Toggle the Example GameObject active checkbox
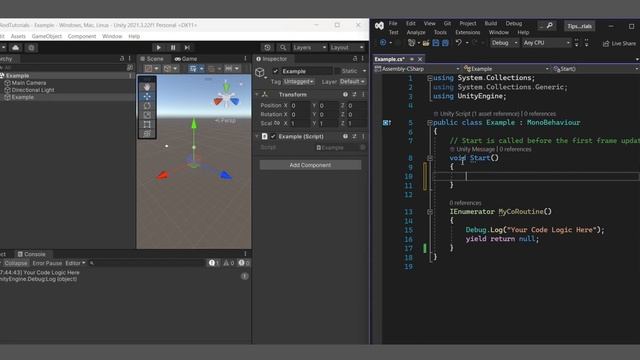Viewport: 640px width, 360px height. tap(276, 71)
